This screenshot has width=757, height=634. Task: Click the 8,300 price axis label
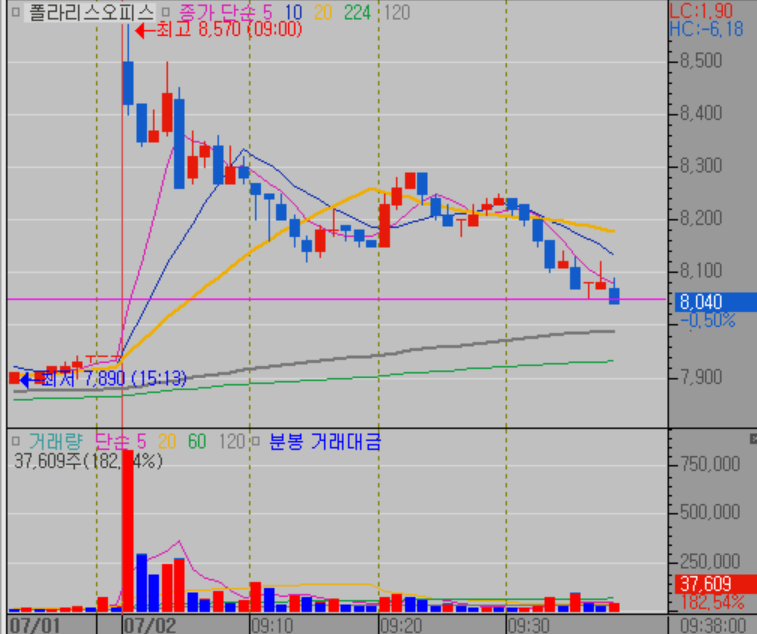701,166
